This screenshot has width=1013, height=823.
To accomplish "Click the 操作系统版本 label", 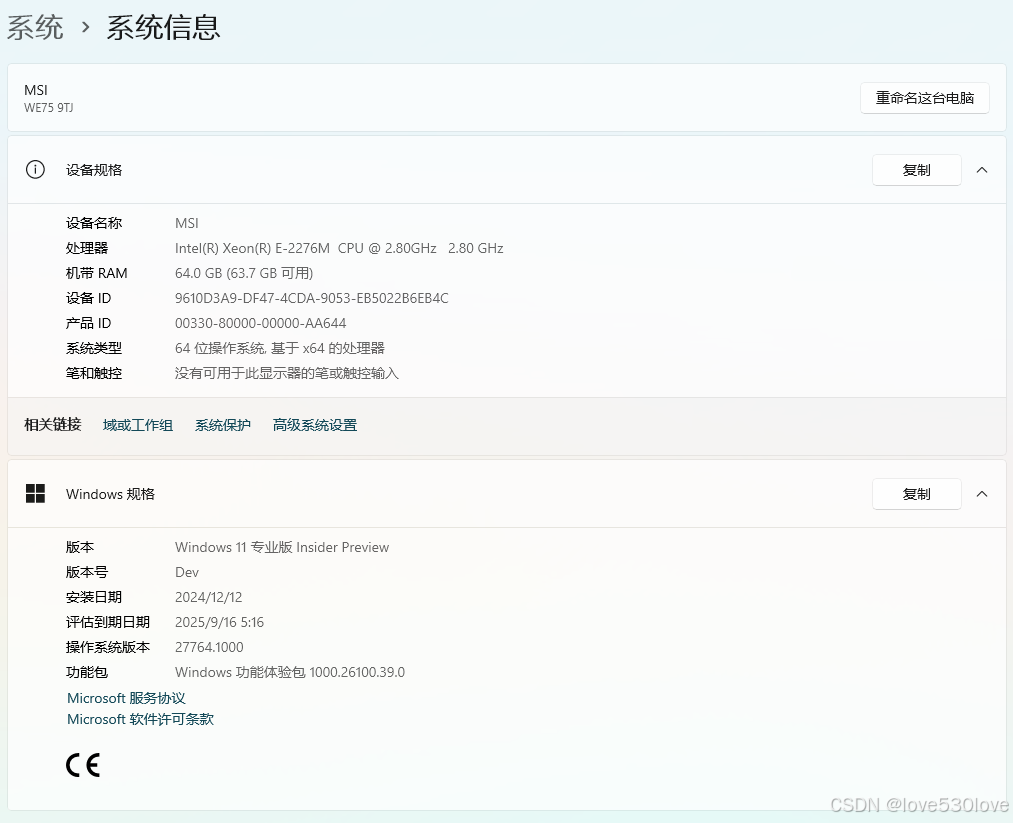I will (x=108, y=647).
